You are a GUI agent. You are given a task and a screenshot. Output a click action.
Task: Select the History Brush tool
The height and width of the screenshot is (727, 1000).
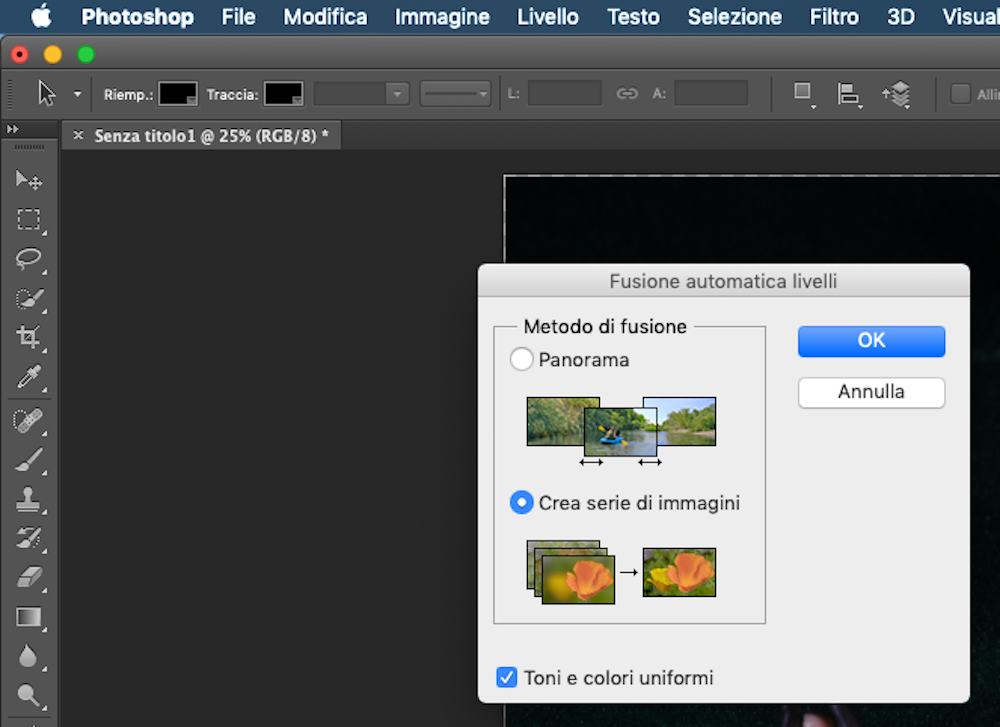[29, 539]
